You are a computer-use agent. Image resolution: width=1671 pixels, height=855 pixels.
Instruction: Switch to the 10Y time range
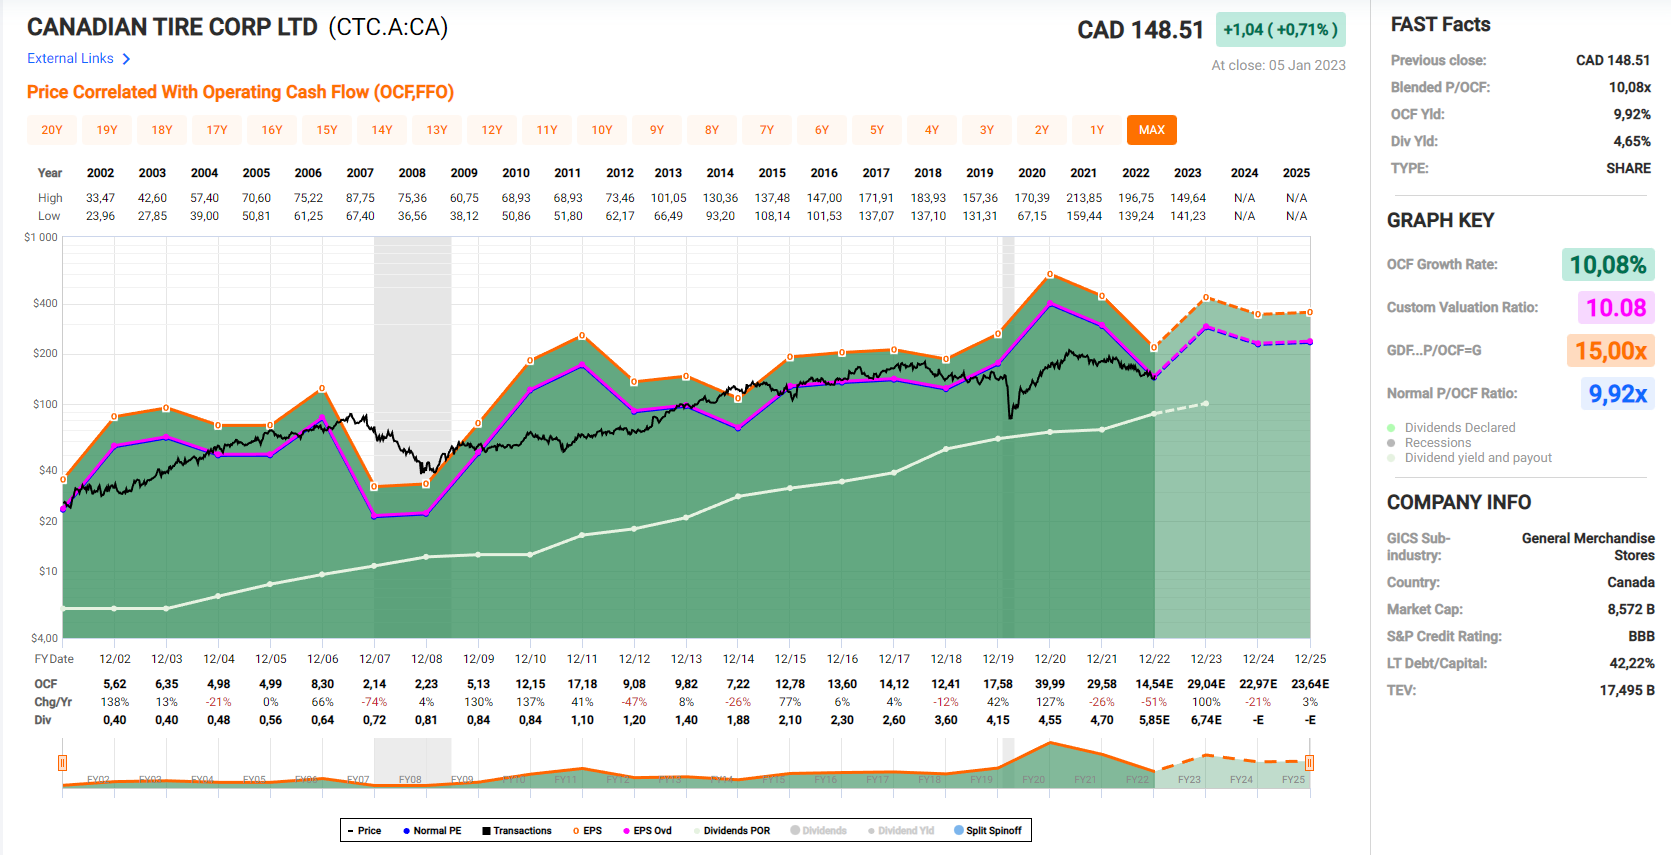(601, 130)
